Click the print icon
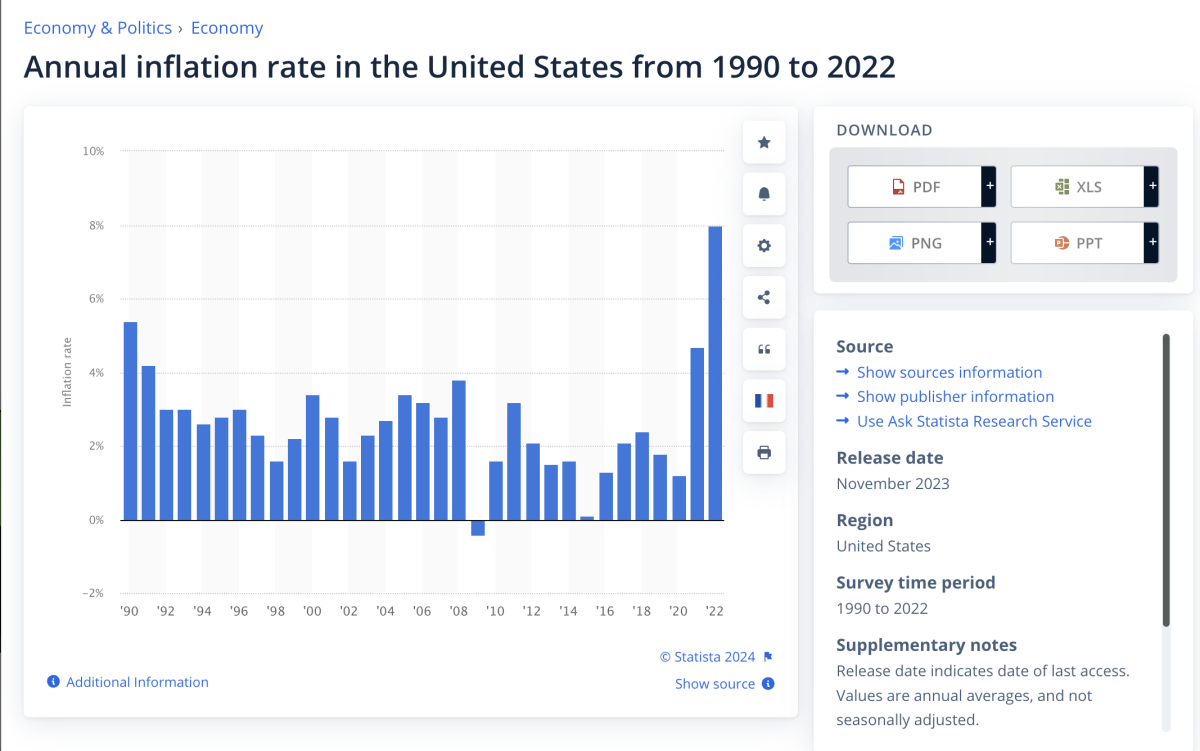This screenshot has height=751, width=1200. point(764,453)
